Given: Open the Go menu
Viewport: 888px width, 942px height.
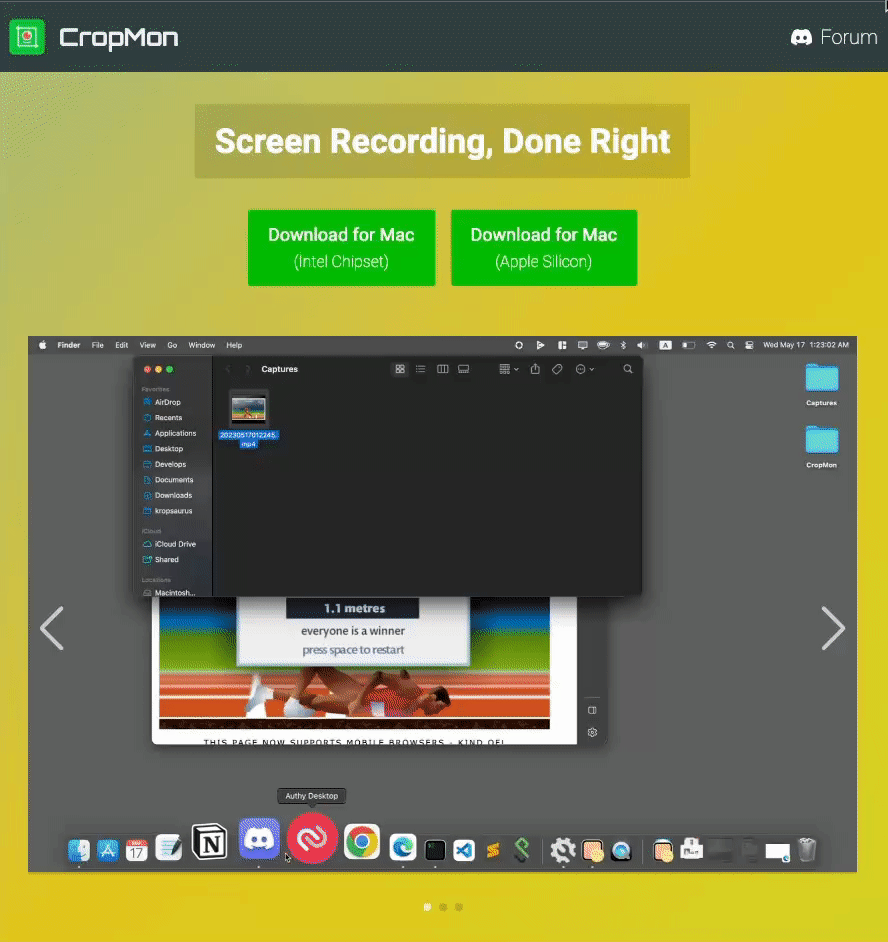Looking at the screenshot, I should point(172,345).
